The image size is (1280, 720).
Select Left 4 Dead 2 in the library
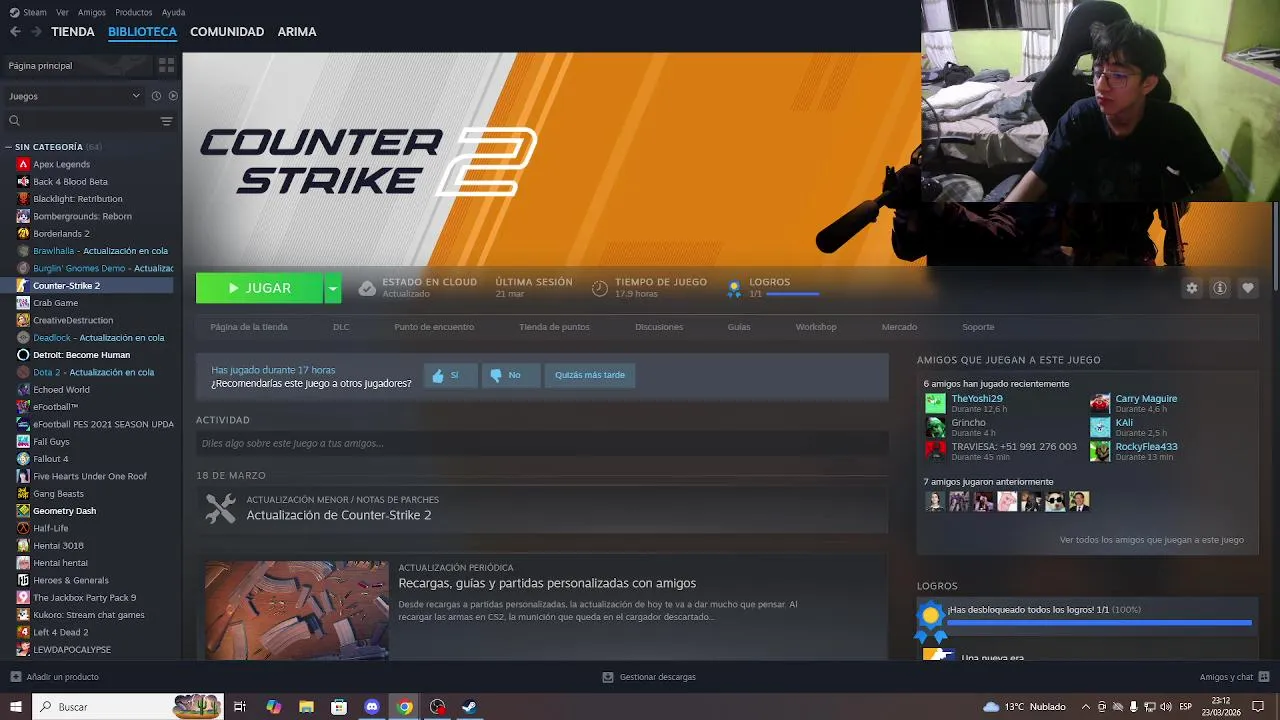click(x=60, y=632)
